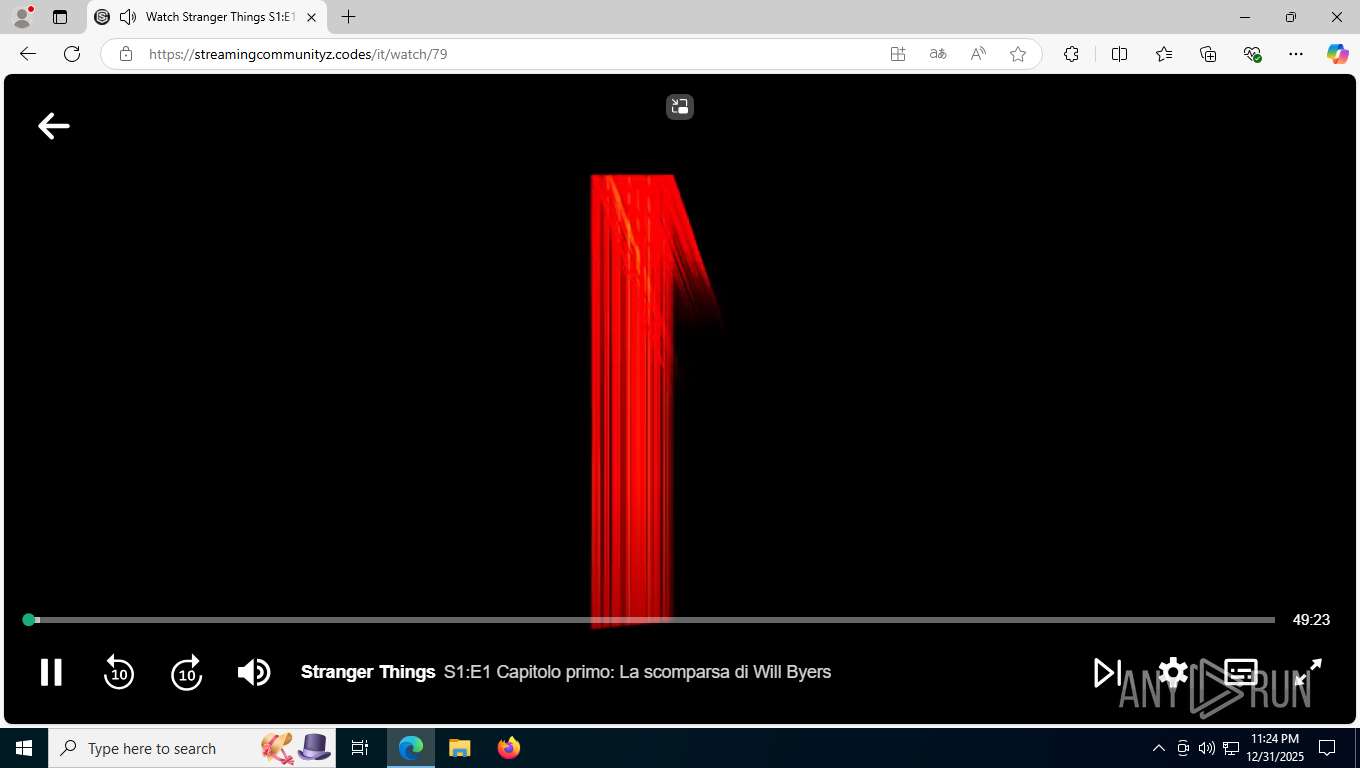Add this page to favorites
1360x768 pixels.
1018,54
